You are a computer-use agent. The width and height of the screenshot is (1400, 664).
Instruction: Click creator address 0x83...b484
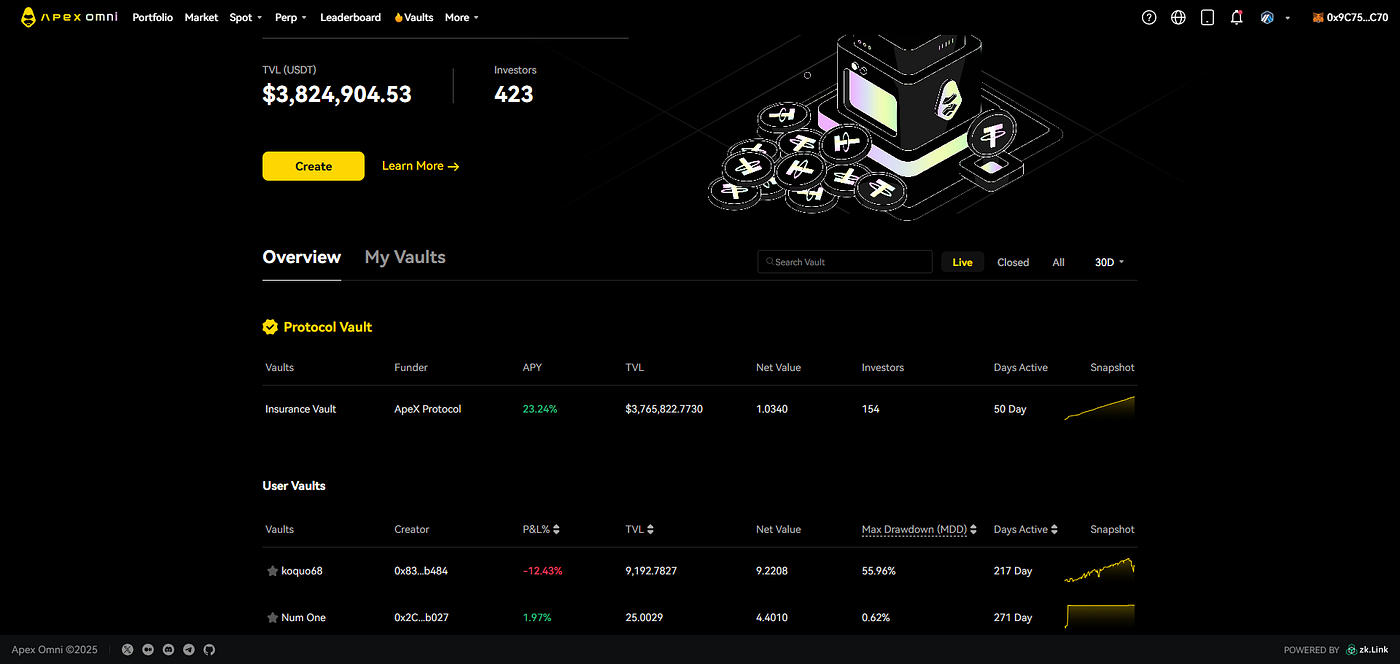(x=421, y=571)
